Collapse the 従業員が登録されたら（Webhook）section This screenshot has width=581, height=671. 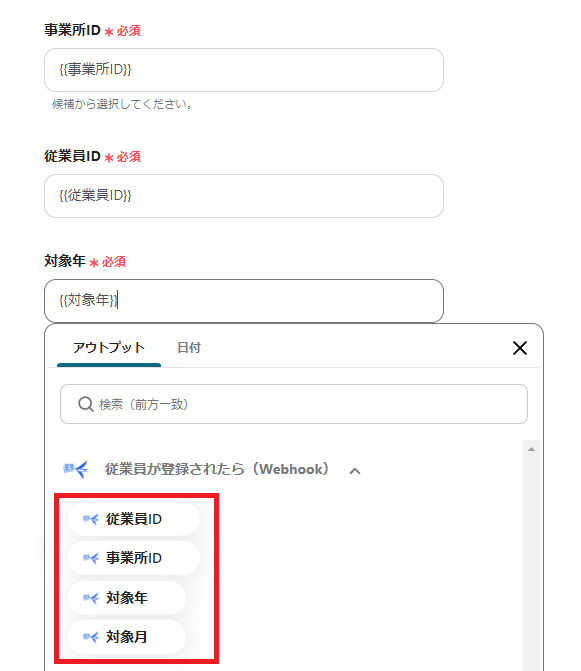pos(355,471)
